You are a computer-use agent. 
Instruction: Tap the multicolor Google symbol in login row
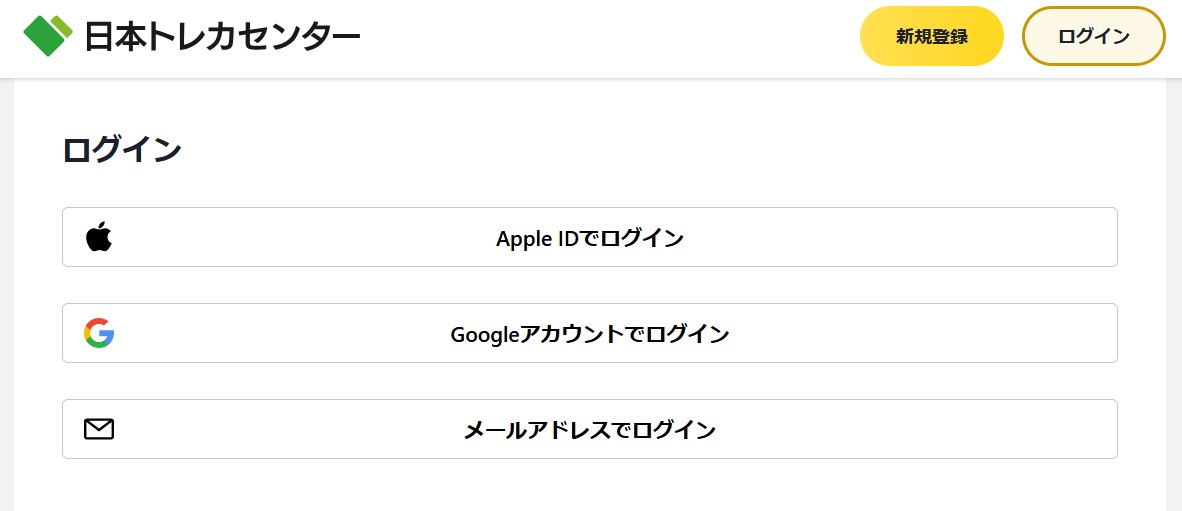pos(99,333)
